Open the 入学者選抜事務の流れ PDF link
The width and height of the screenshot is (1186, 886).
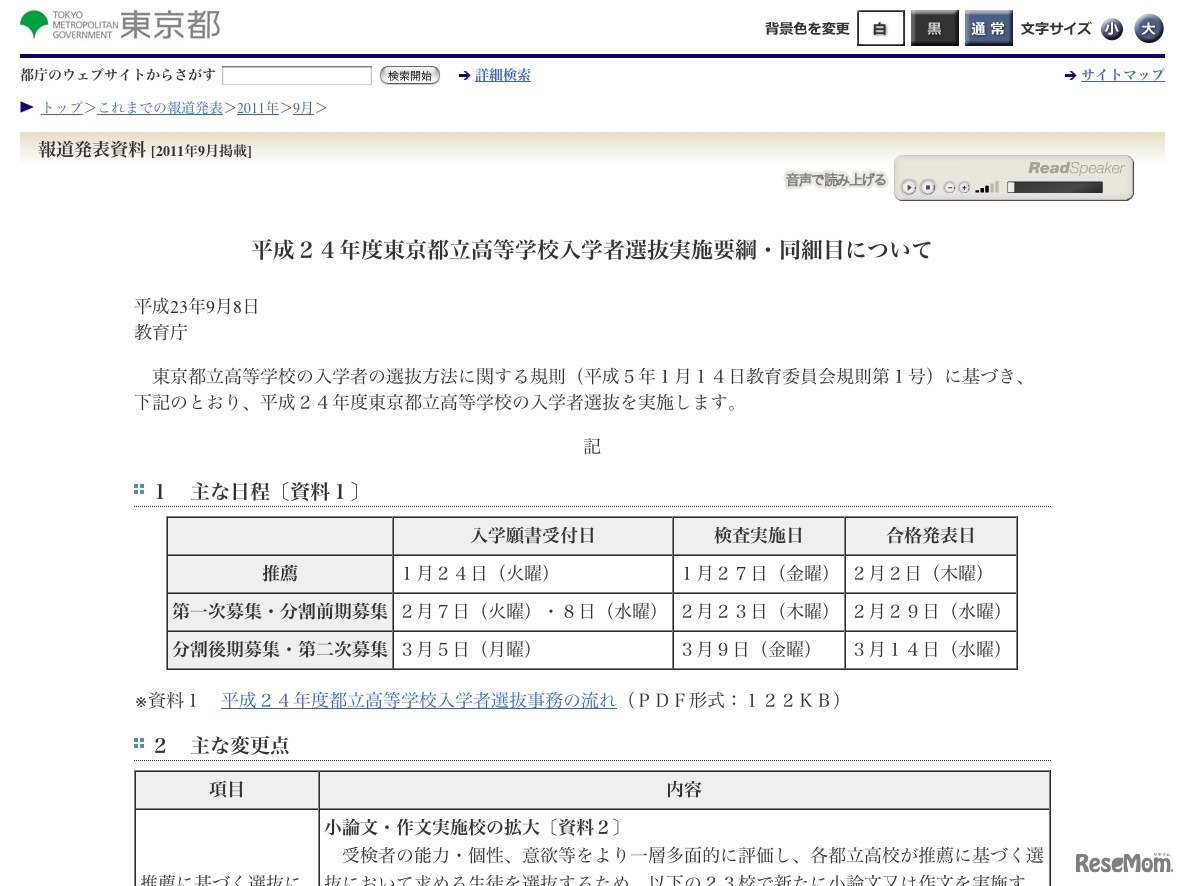(x=418, y=700)
